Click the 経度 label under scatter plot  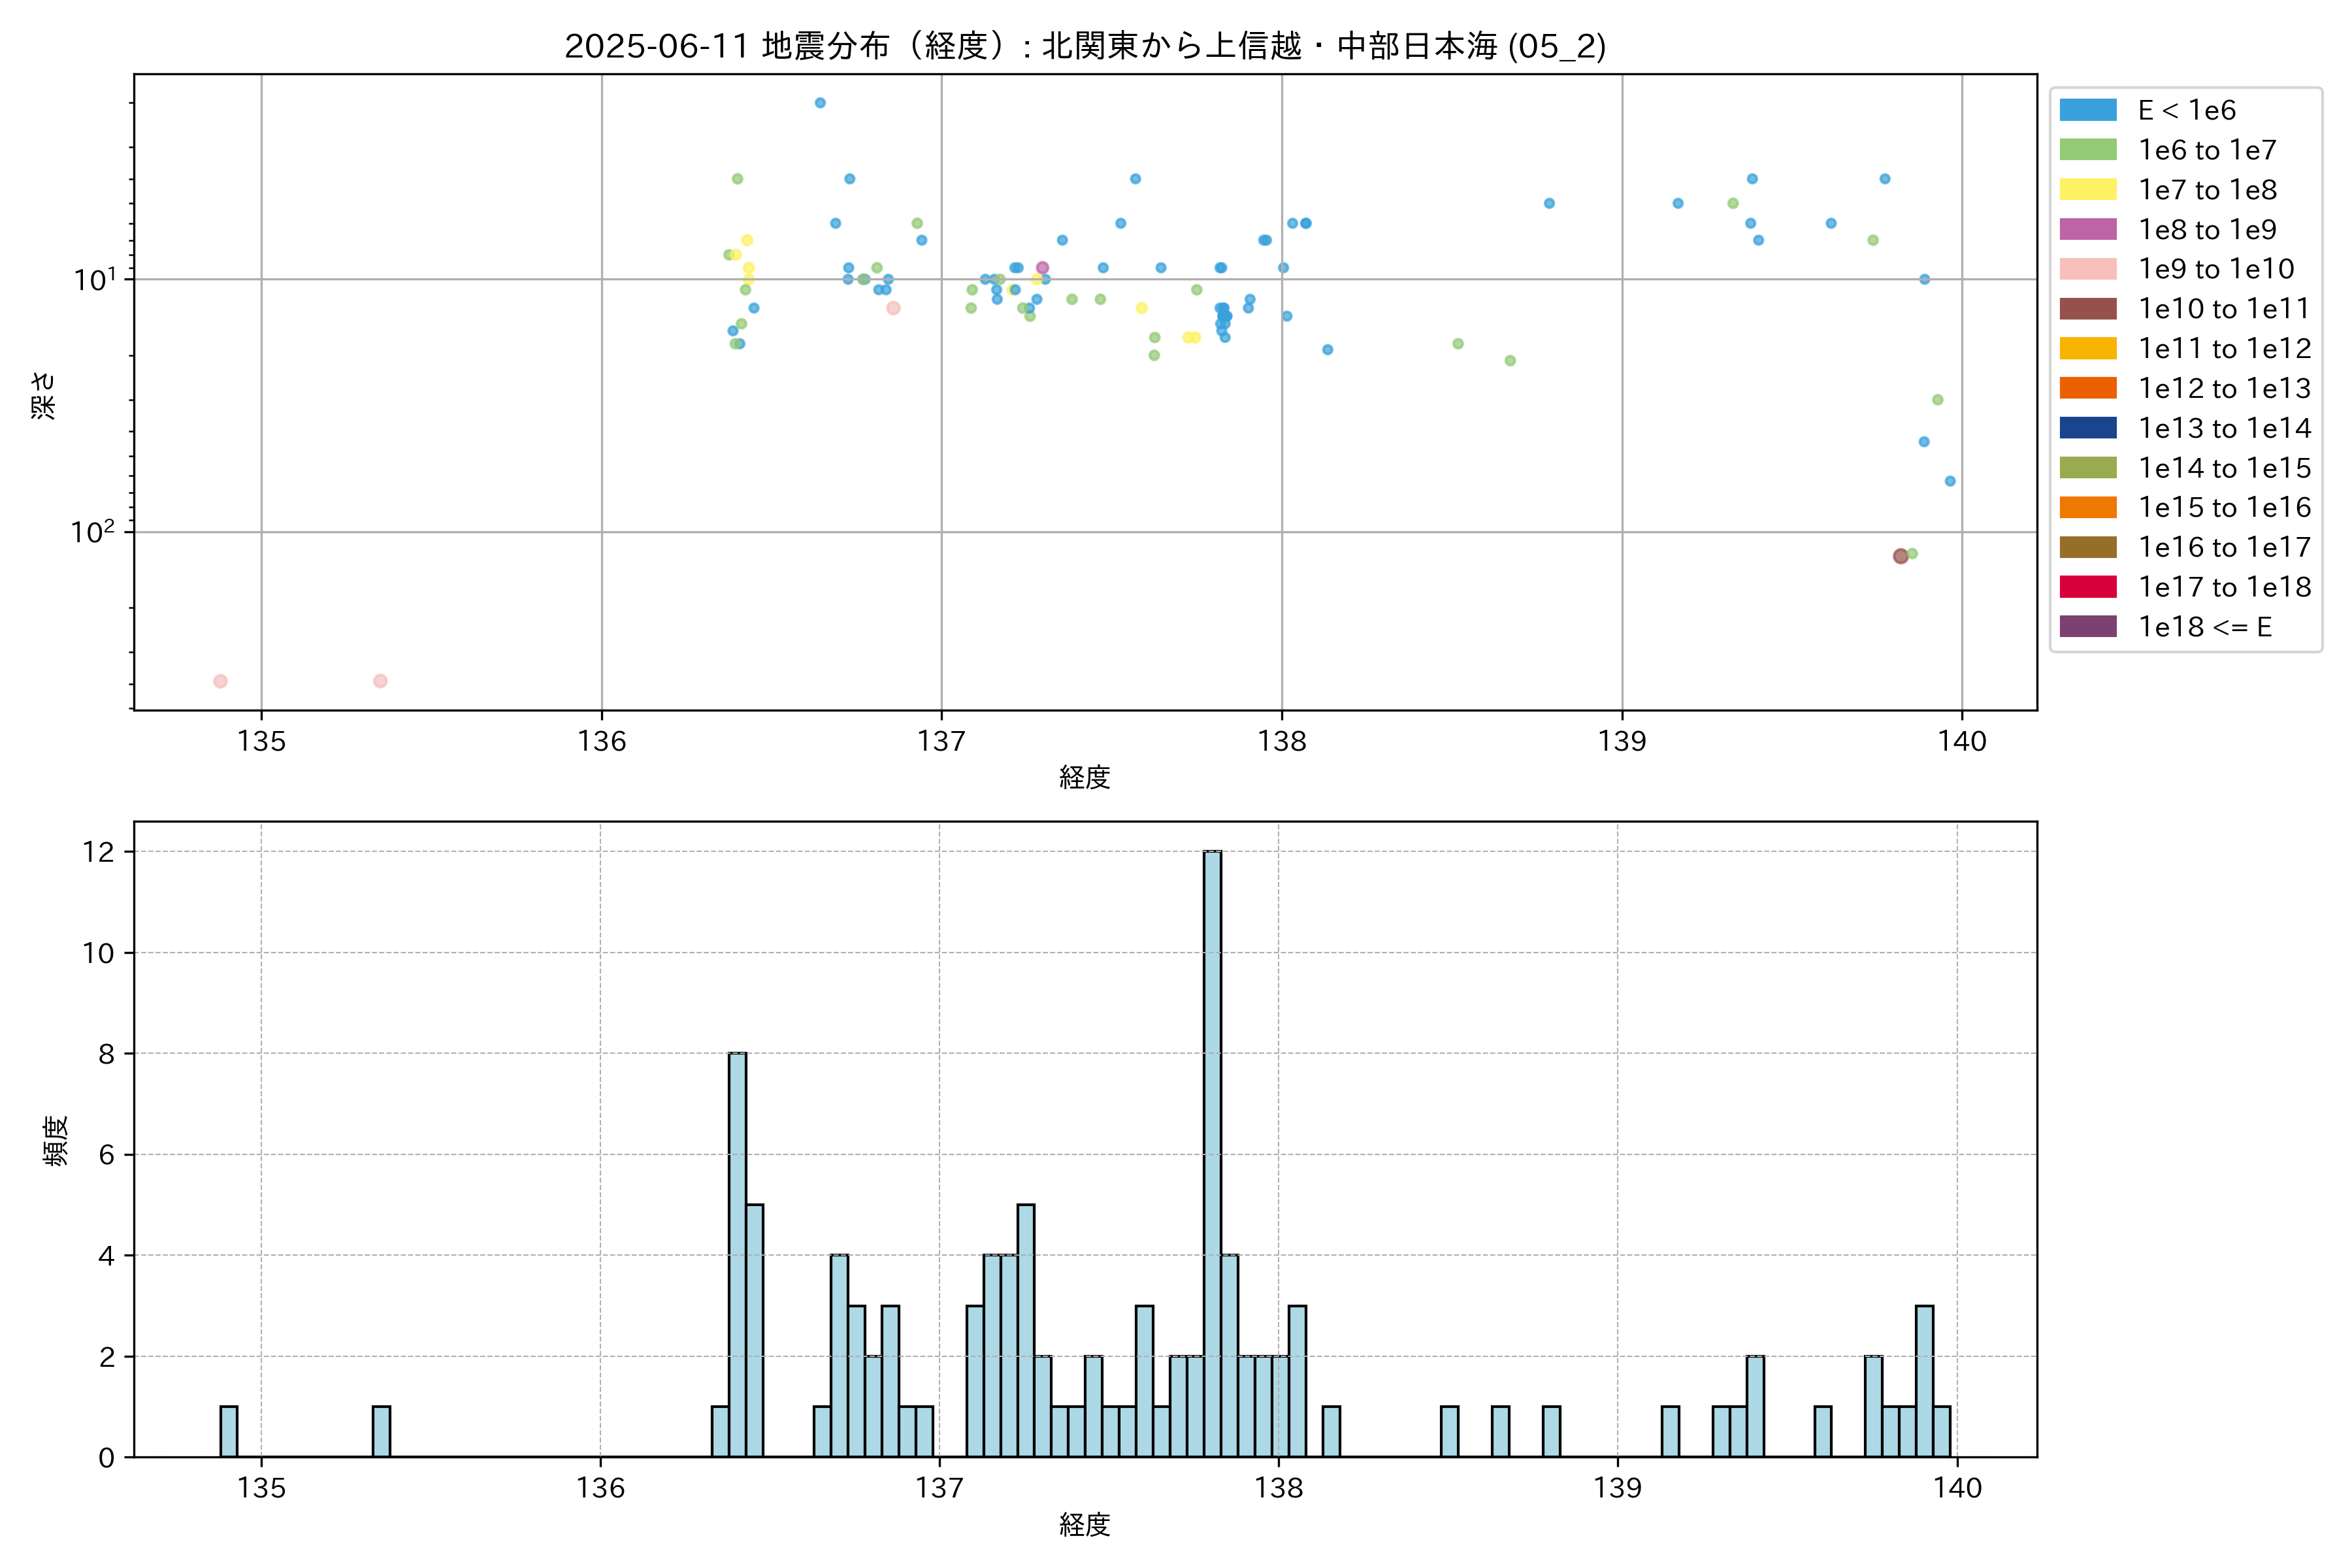pos(1085,777)
